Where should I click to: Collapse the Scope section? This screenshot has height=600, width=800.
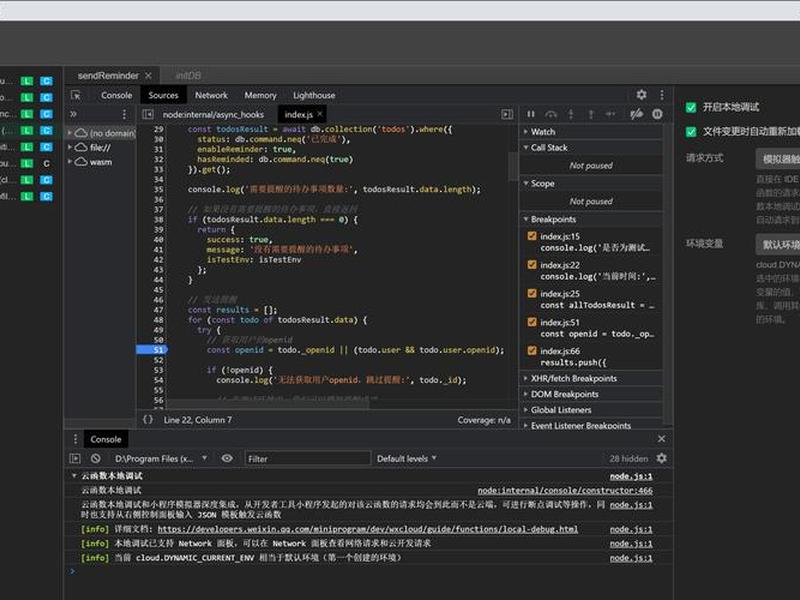point(592,183)
